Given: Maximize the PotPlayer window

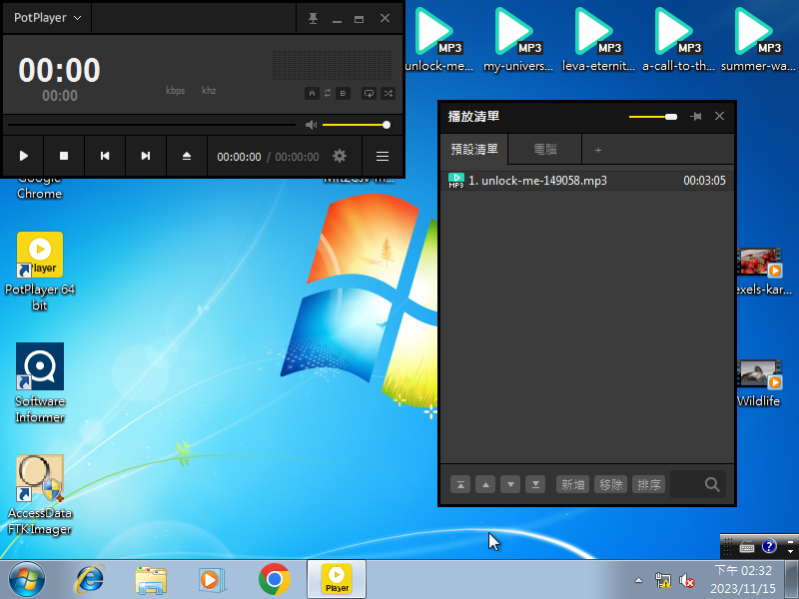Looking at the screenshot, I should 359,18.
